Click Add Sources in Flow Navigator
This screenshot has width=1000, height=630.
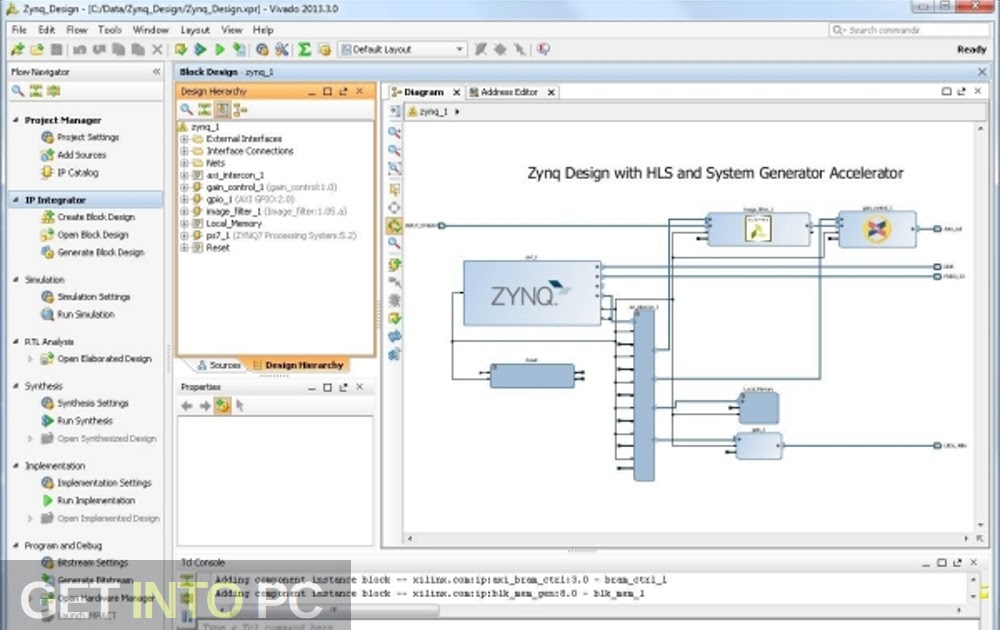click(82, 155)
